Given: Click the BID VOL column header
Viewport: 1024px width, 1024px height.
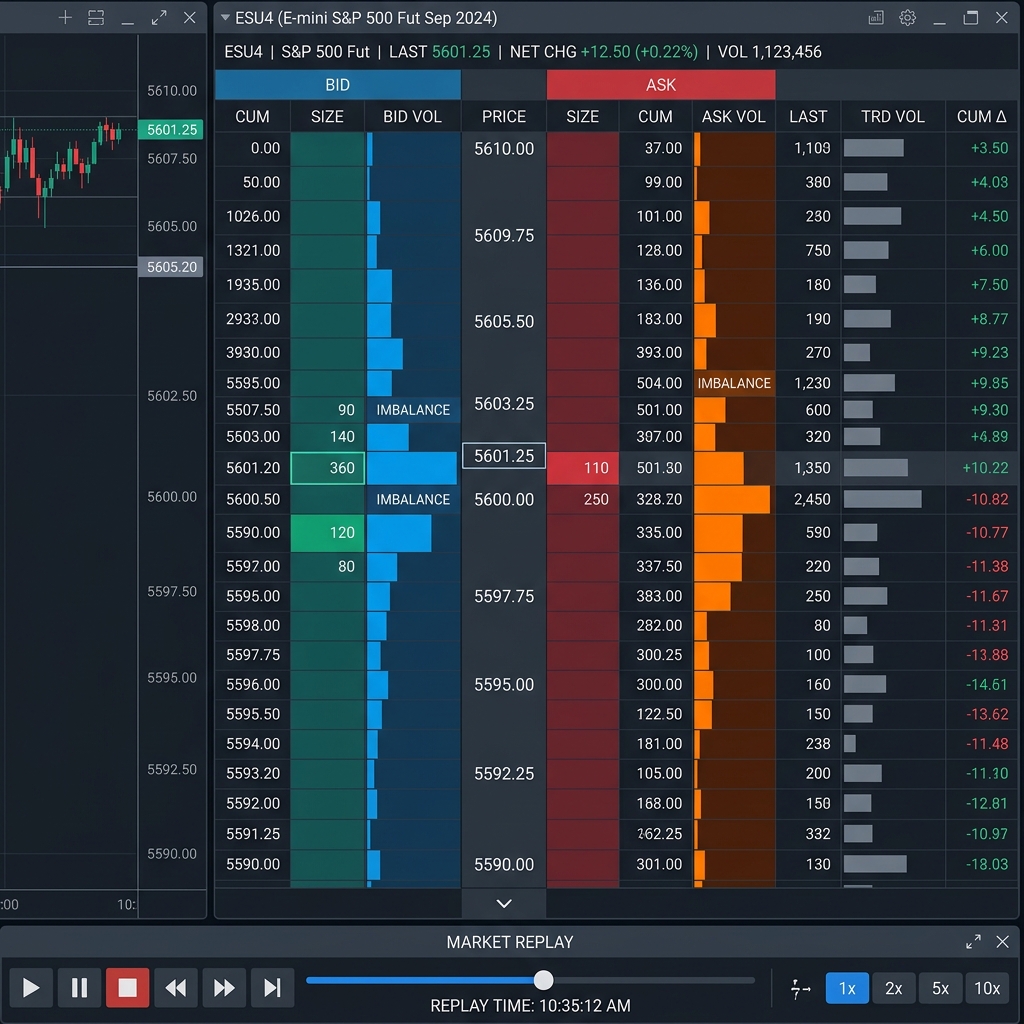Looking at the screenshot, I should point(412,116).
